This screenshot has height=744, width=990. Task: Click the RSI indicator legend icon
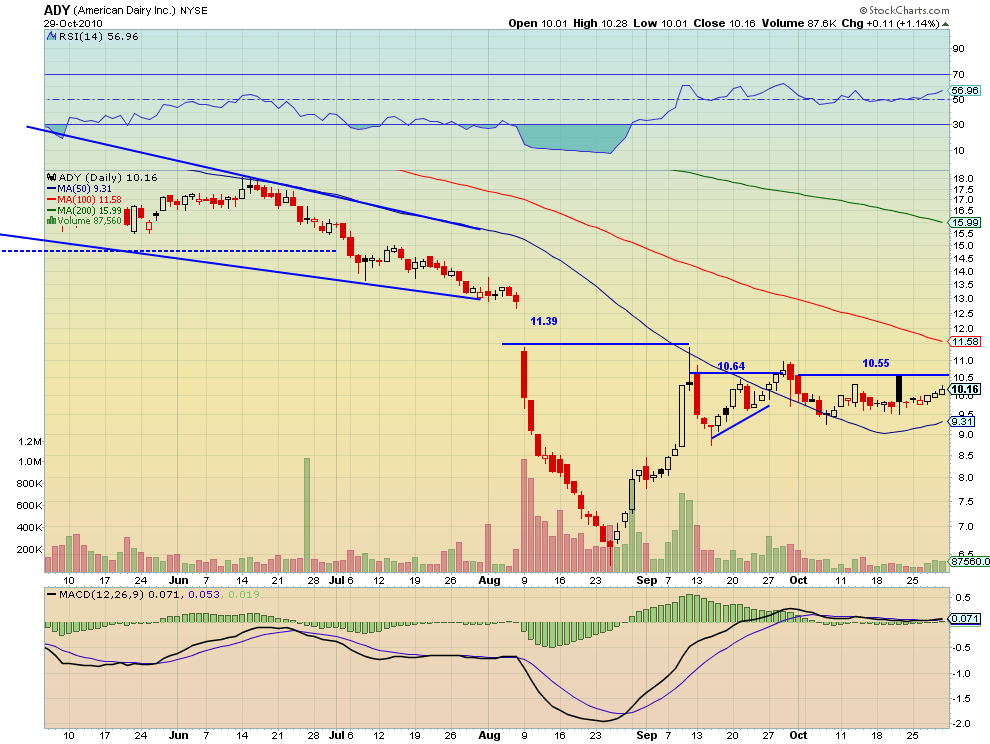click(52, 37)
